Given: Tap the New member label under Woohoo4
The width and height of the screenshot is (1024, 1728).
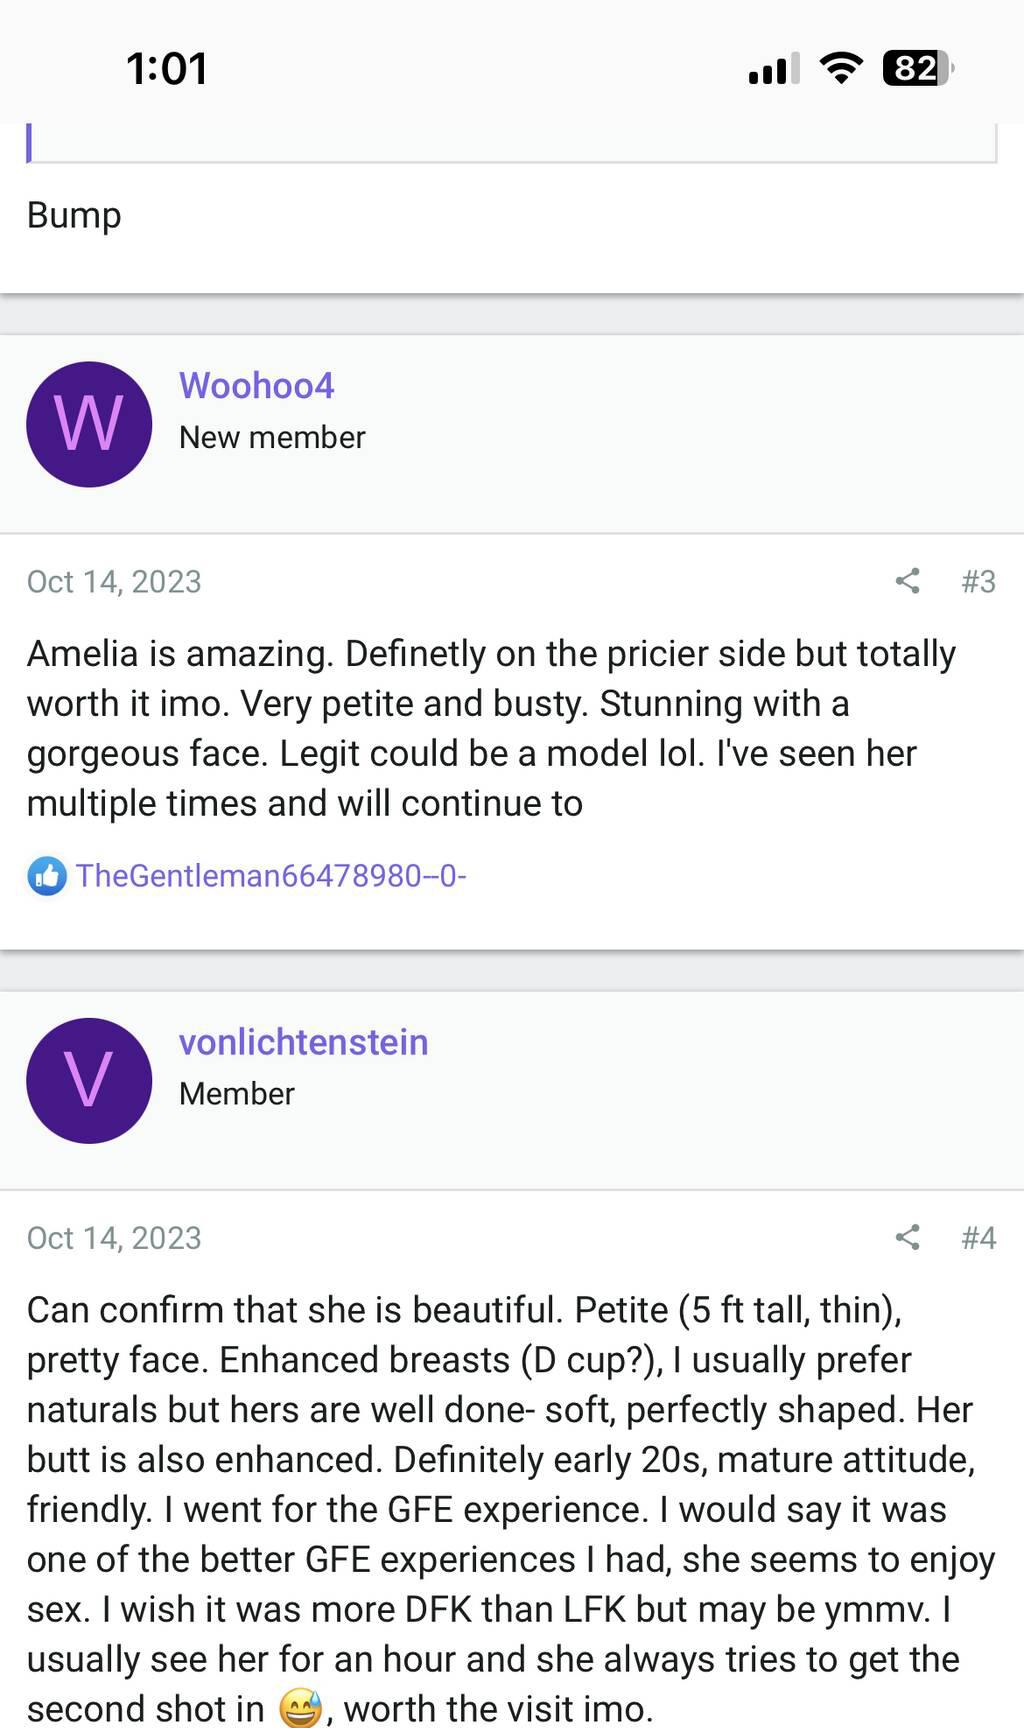Looking at the screenshot, I should [x=272, y=437].
